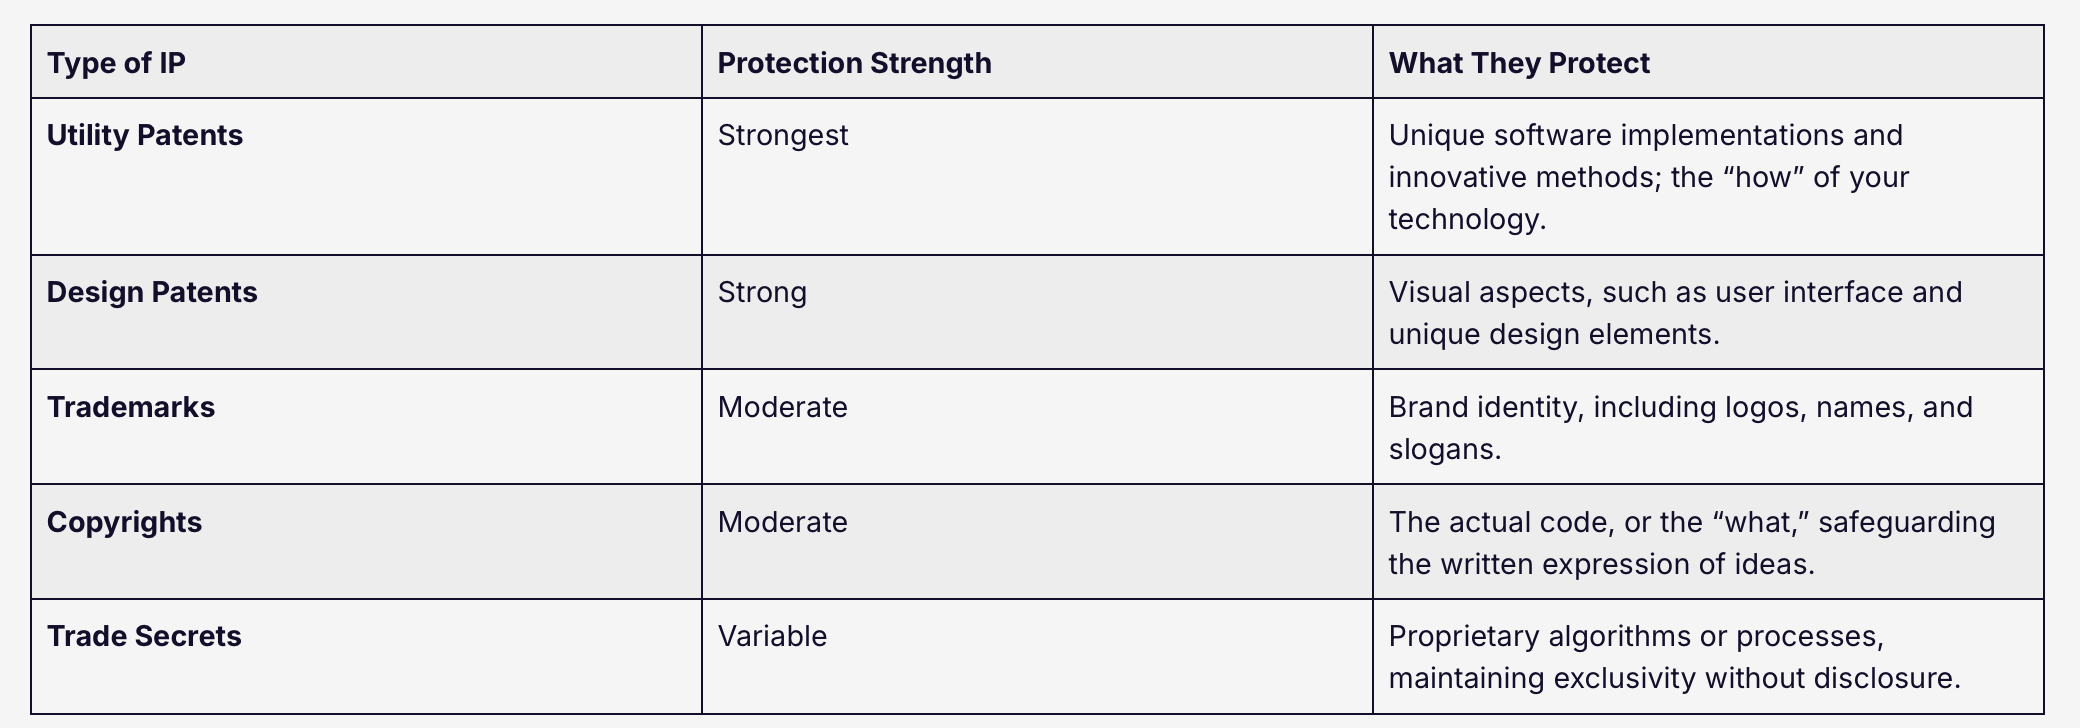Click the 'Unique software implementations' description
This screenshot has height=728, width=2080.
pos(1649,177)
